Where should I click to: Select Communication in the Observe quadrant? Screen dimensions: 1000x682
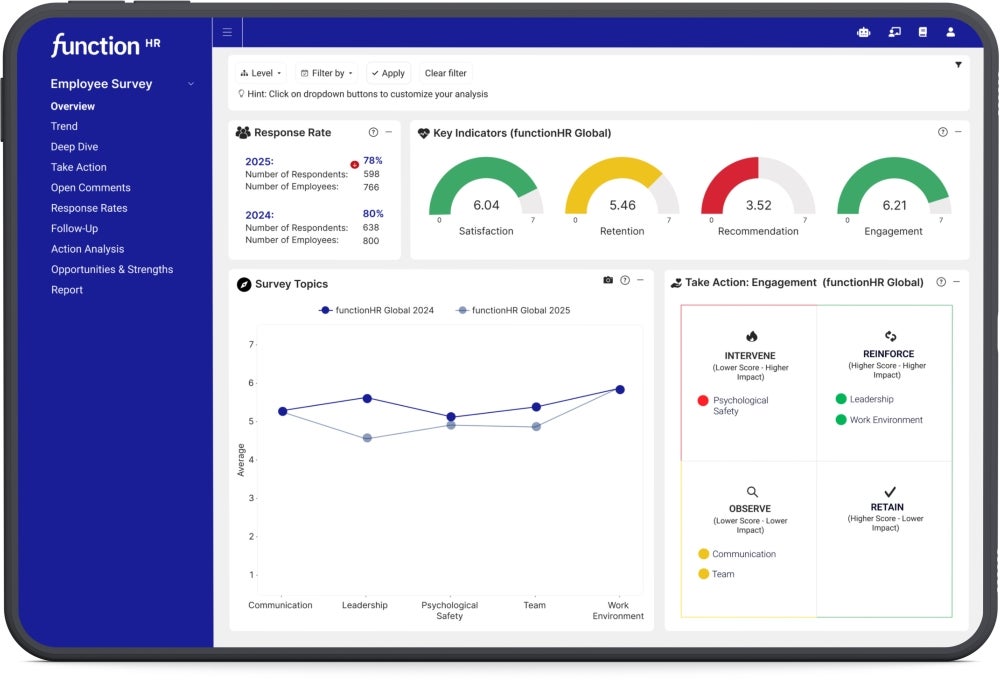737,554
